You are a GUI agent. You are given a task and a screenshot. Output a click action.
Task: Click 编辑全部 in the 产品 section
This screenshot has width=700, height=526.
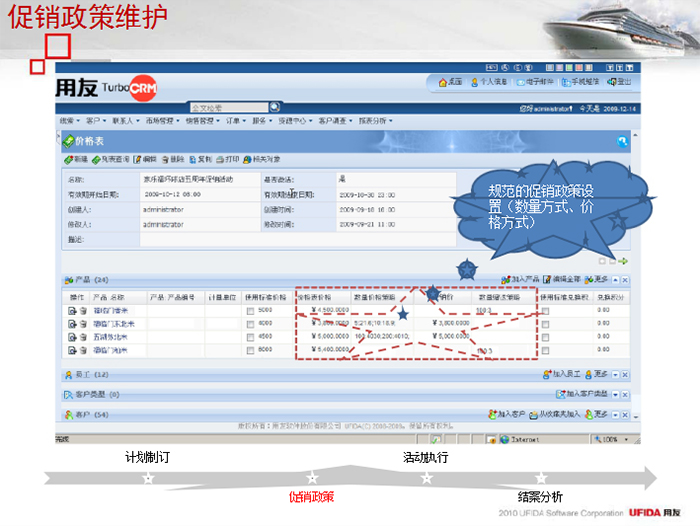coord(562,280)
